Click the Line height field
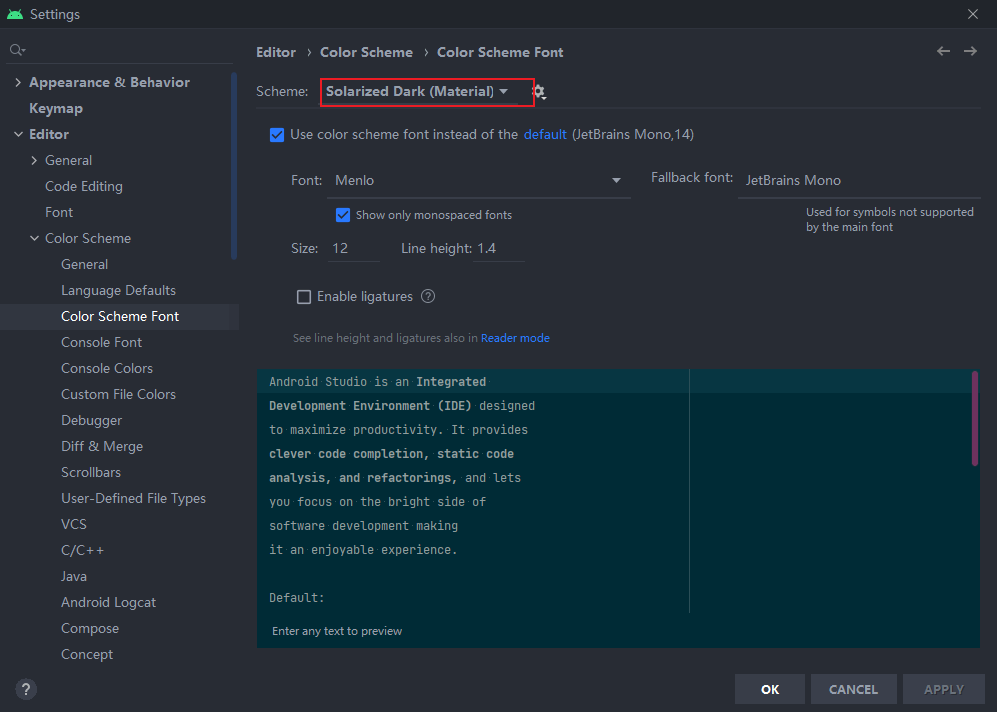Screen dimensions: 997x712 tap(499, 249)
